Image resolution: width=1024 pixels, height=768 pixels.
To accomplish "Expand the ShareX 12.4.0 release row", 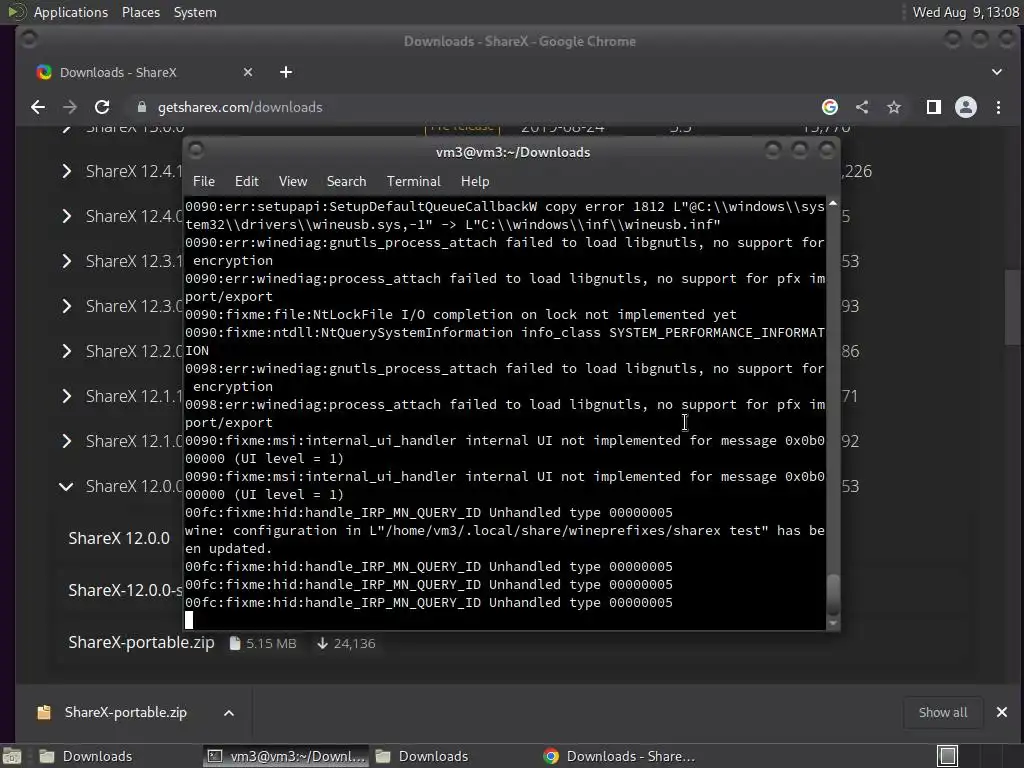I will click(67, 216).
